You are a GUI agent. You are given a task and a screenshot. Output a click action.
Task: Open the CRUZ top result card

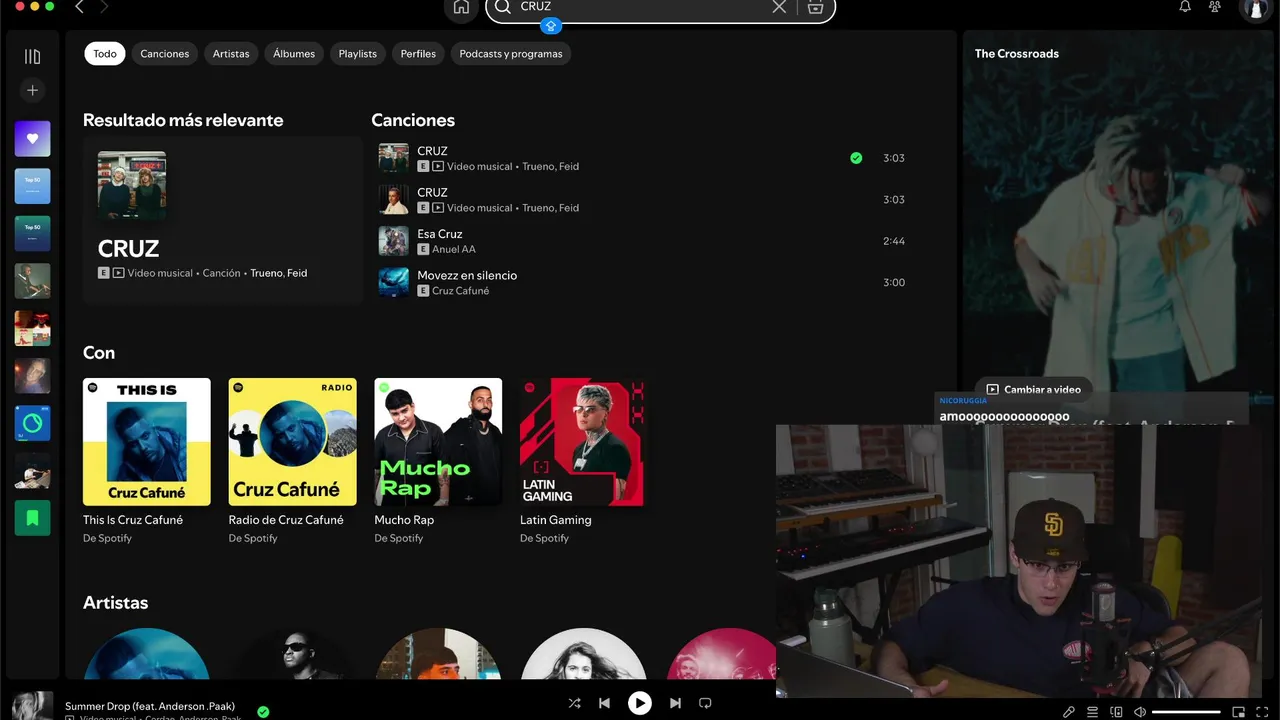click(222, 220)
